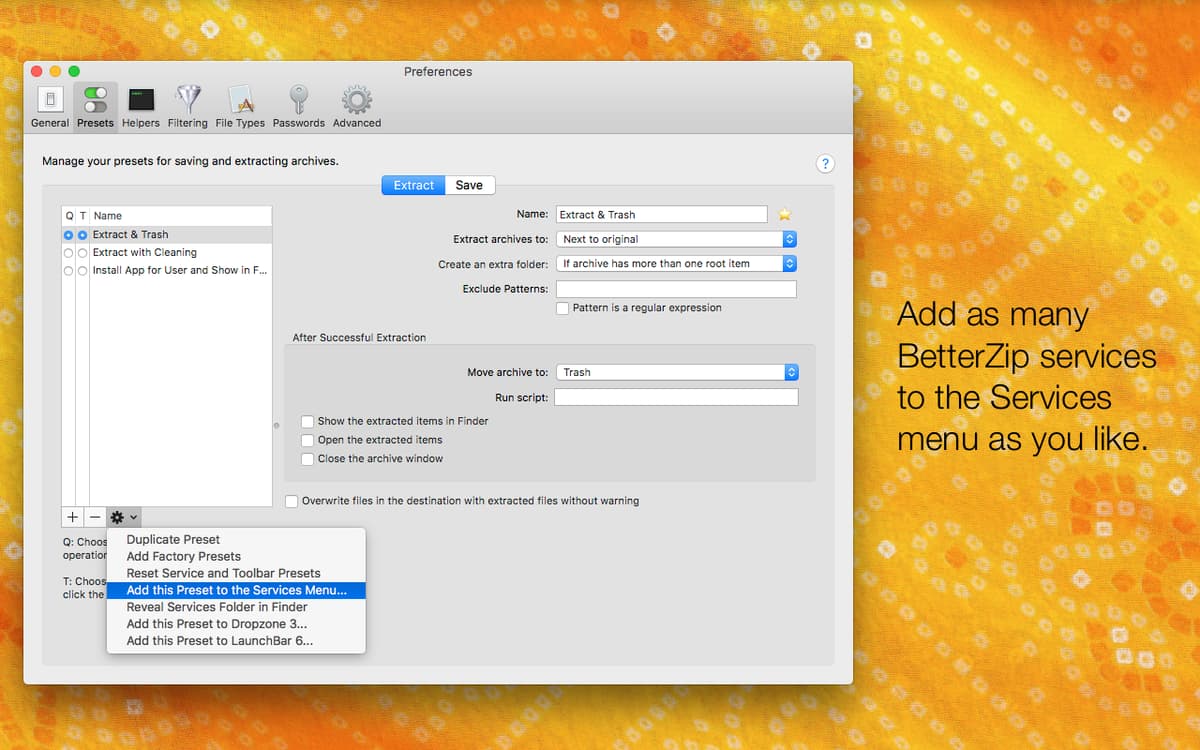Open the File Types preferences pane
Screen dimensions: 1200x750
click(x=240, y=103)
